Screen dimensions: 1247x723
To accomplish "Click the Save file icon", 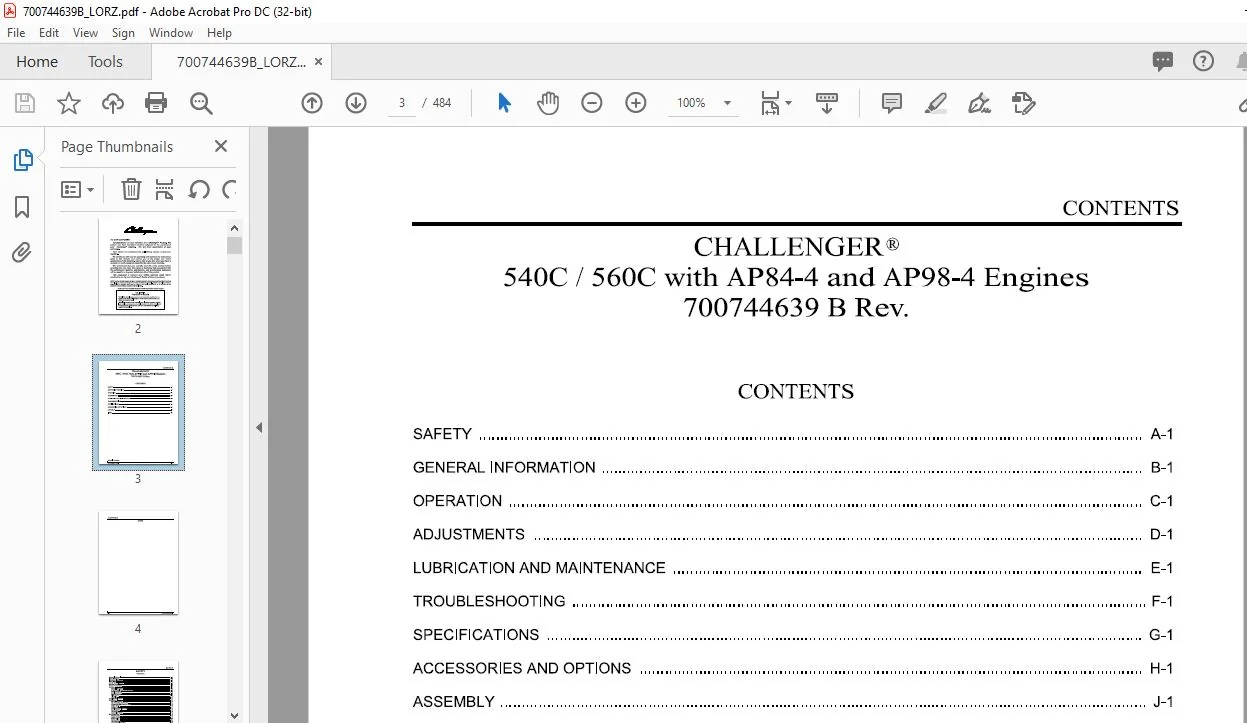I will (25, 103).
